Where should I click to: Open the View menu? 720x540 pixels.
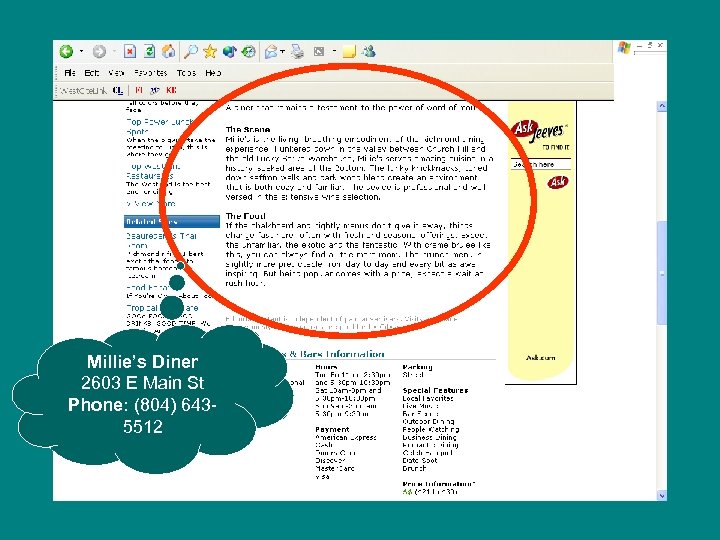(116, 73)
